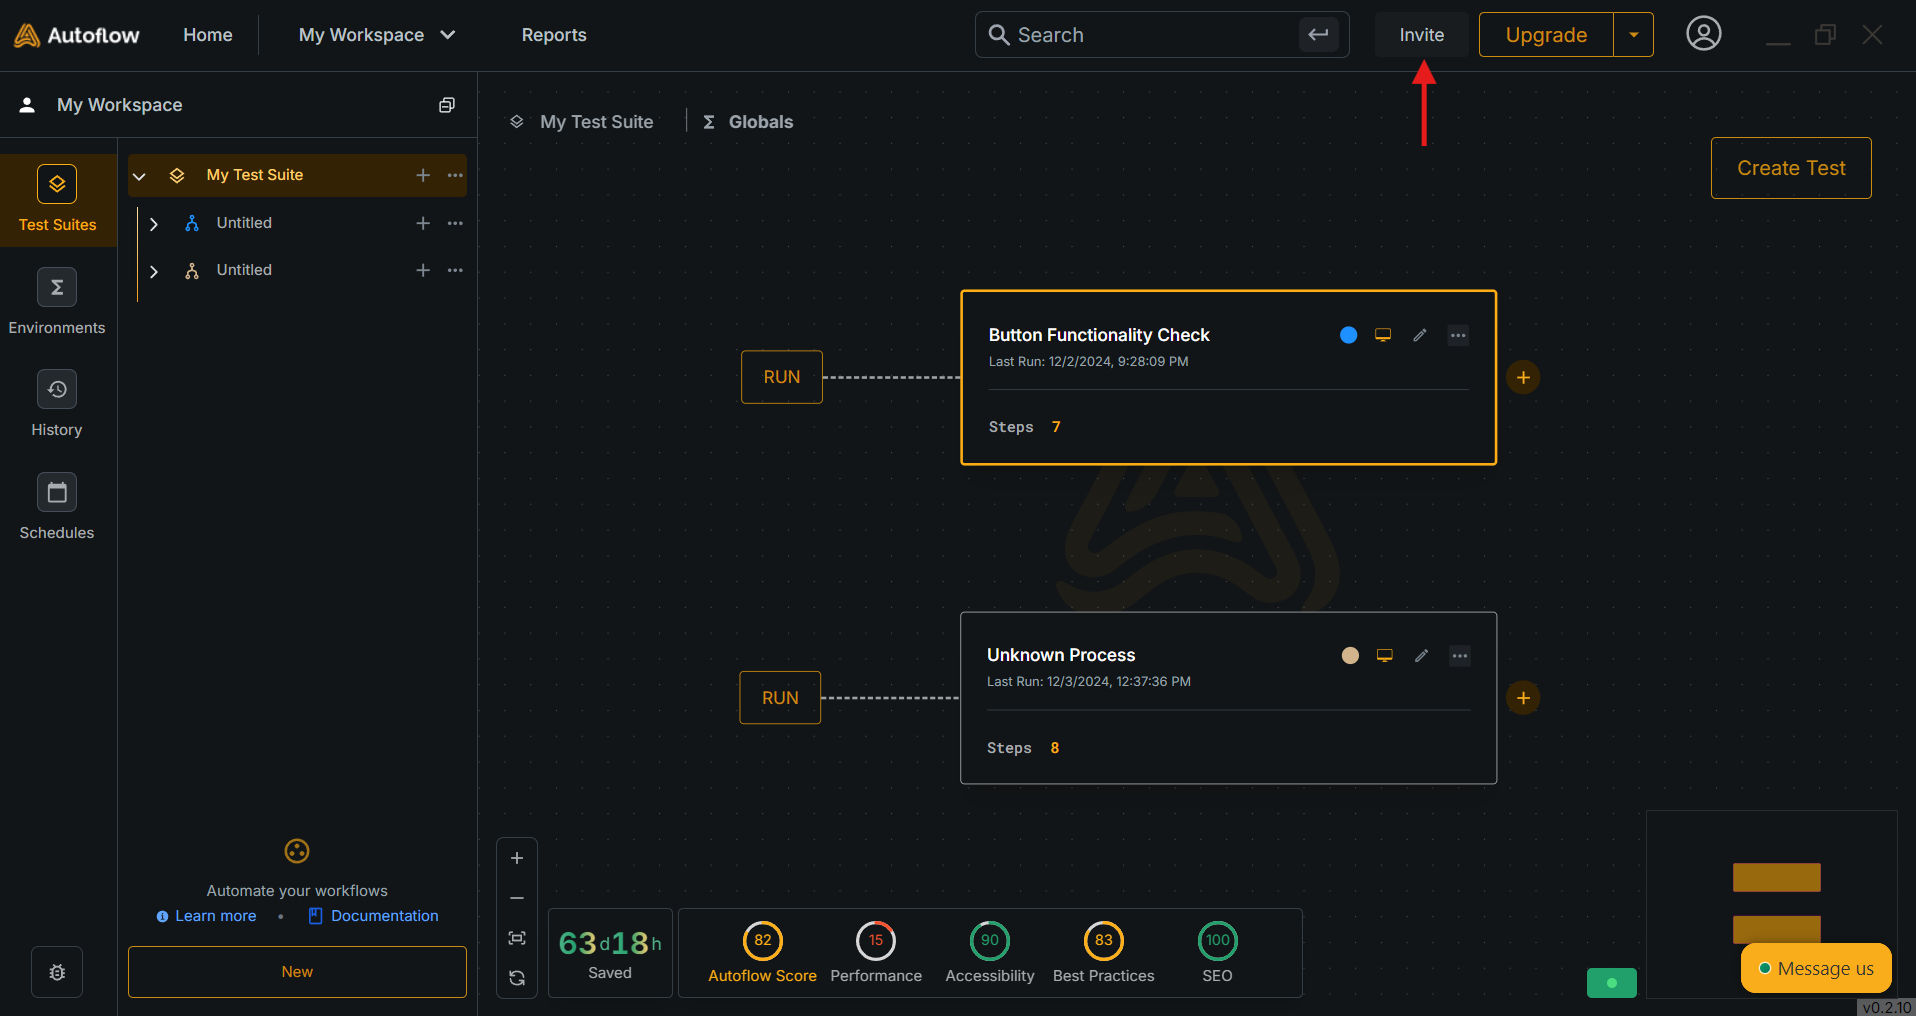The height and width of the screenshot is (1016, 1916).
Task: Open Reports in top navigation
Action: point(554,35)
